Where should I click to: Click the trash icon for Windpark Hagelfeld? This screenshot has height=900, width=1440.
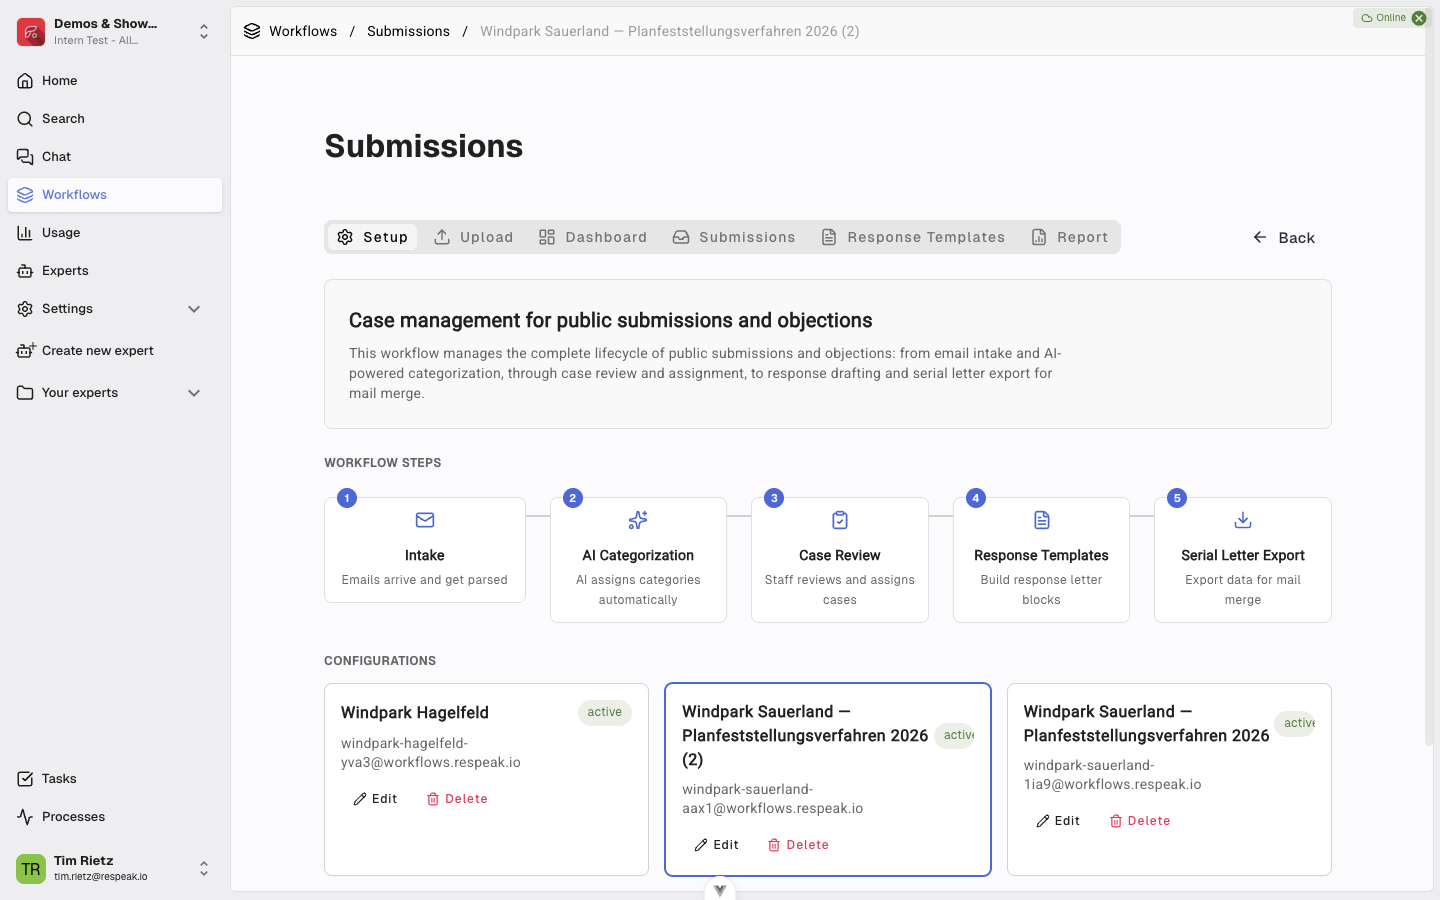pos(433,799)
